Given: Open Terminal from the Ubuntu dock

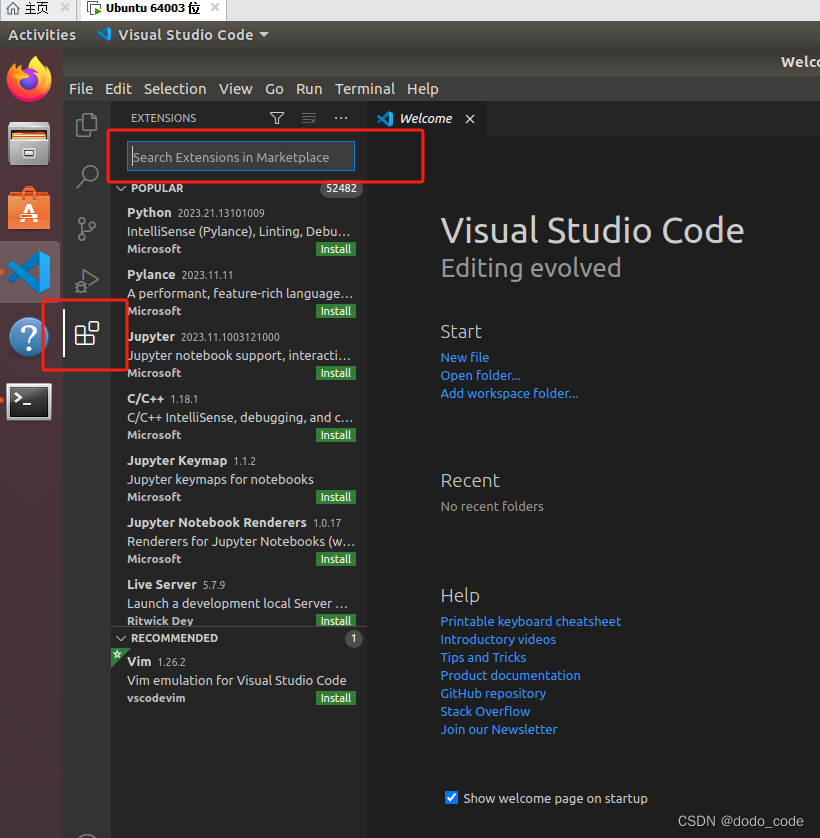Looking at the screenshot, I should 29,401.
